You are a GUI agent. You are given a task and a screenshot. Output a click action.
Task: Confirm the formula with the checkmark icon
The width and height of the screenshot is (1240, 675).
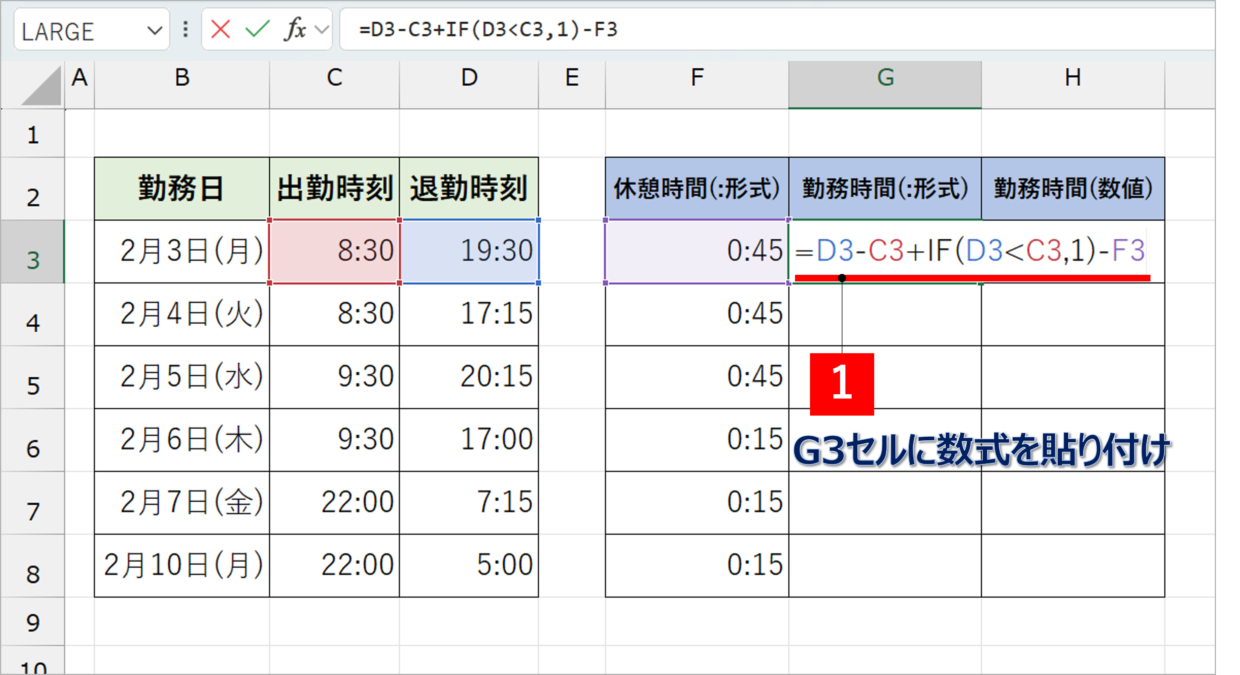coord(257,30)
